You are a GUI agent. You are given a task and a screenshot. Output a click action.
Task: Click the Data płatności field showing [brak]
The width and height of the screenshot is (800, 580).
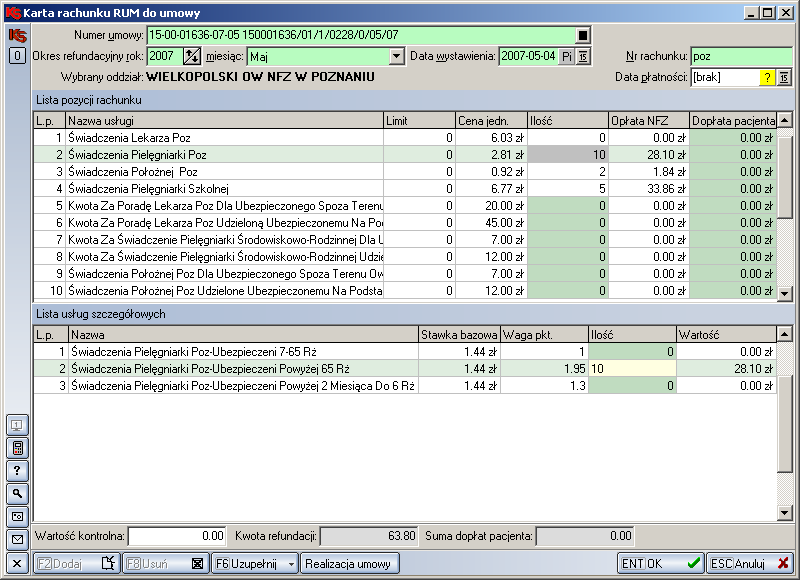(725, 78)
